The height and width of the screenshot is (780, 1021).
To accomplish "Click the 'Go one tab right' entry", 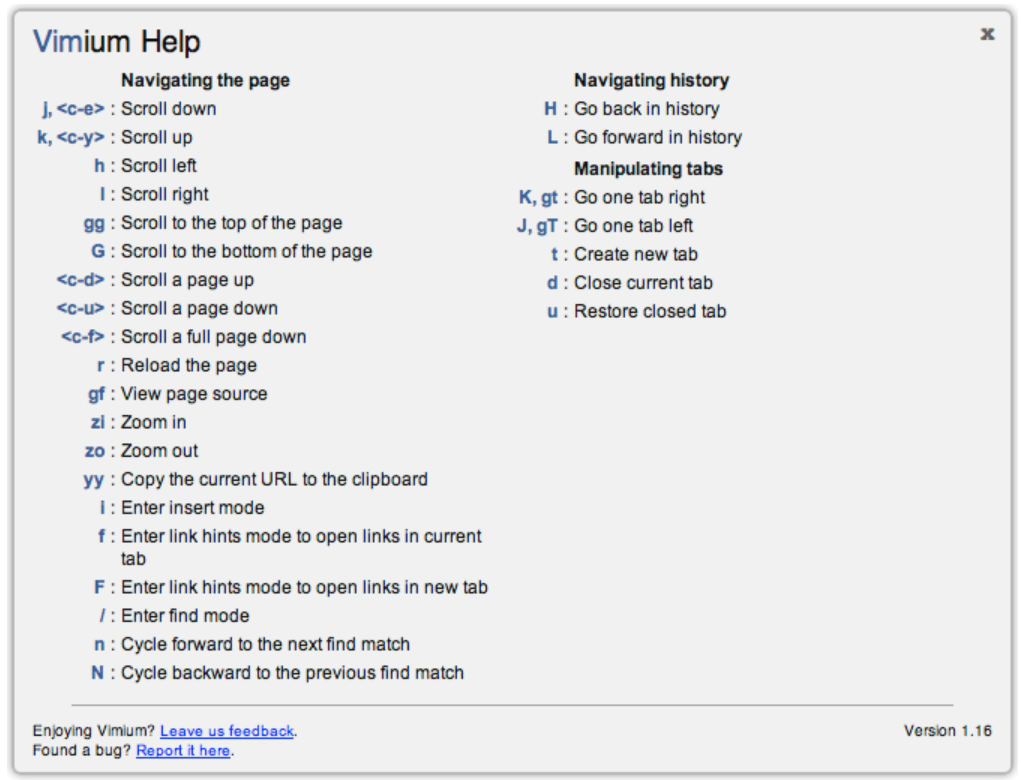I will coord(639,197).
